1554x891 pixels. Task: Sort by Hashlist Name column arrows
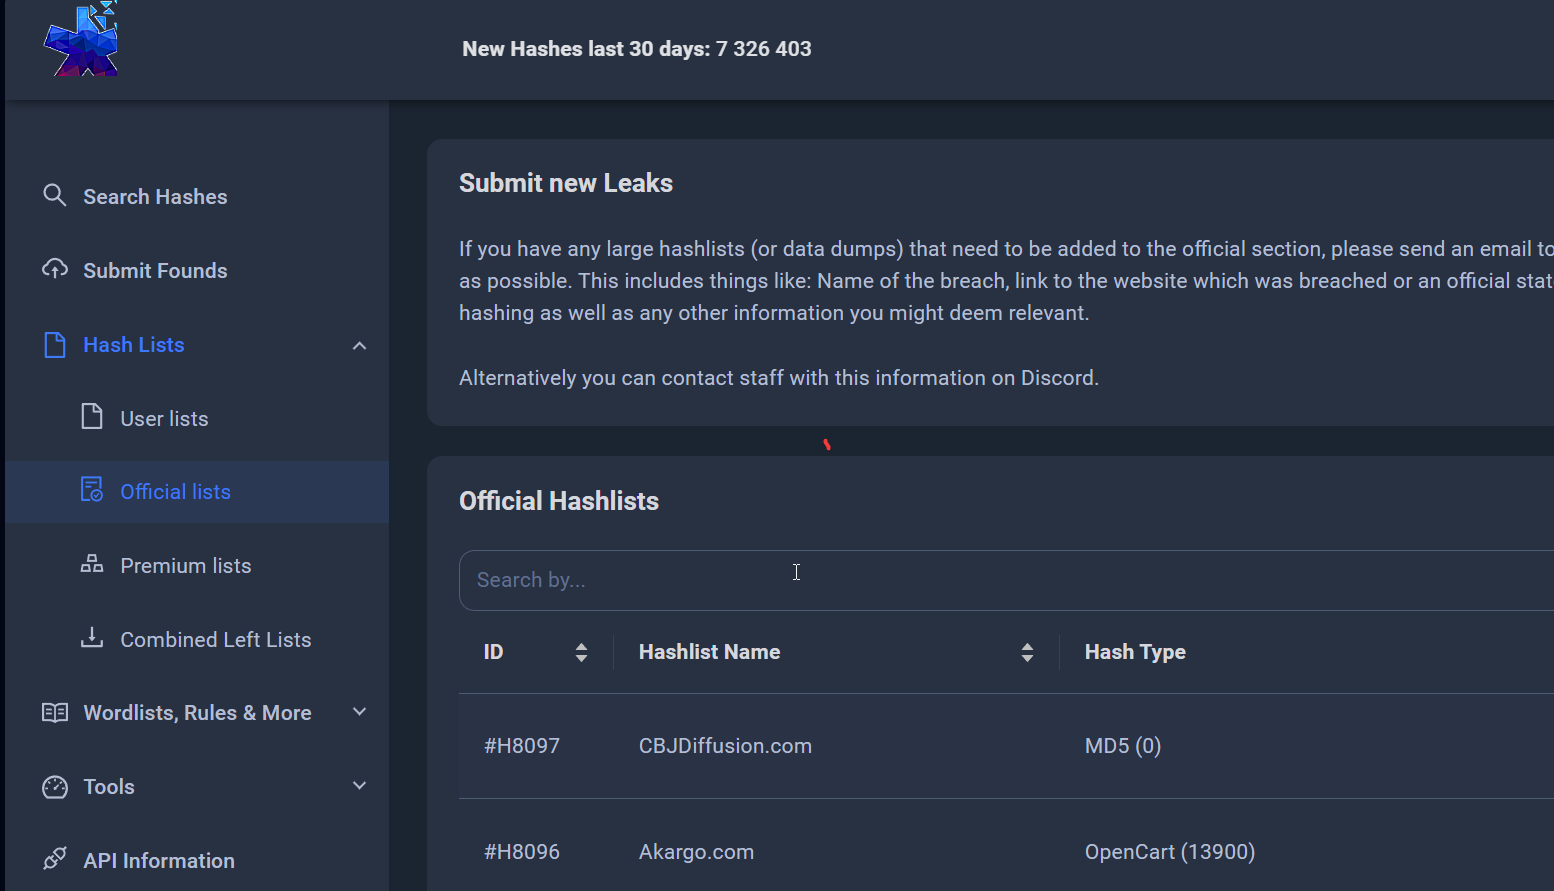pyautogui.click(x=1027, y=653)
